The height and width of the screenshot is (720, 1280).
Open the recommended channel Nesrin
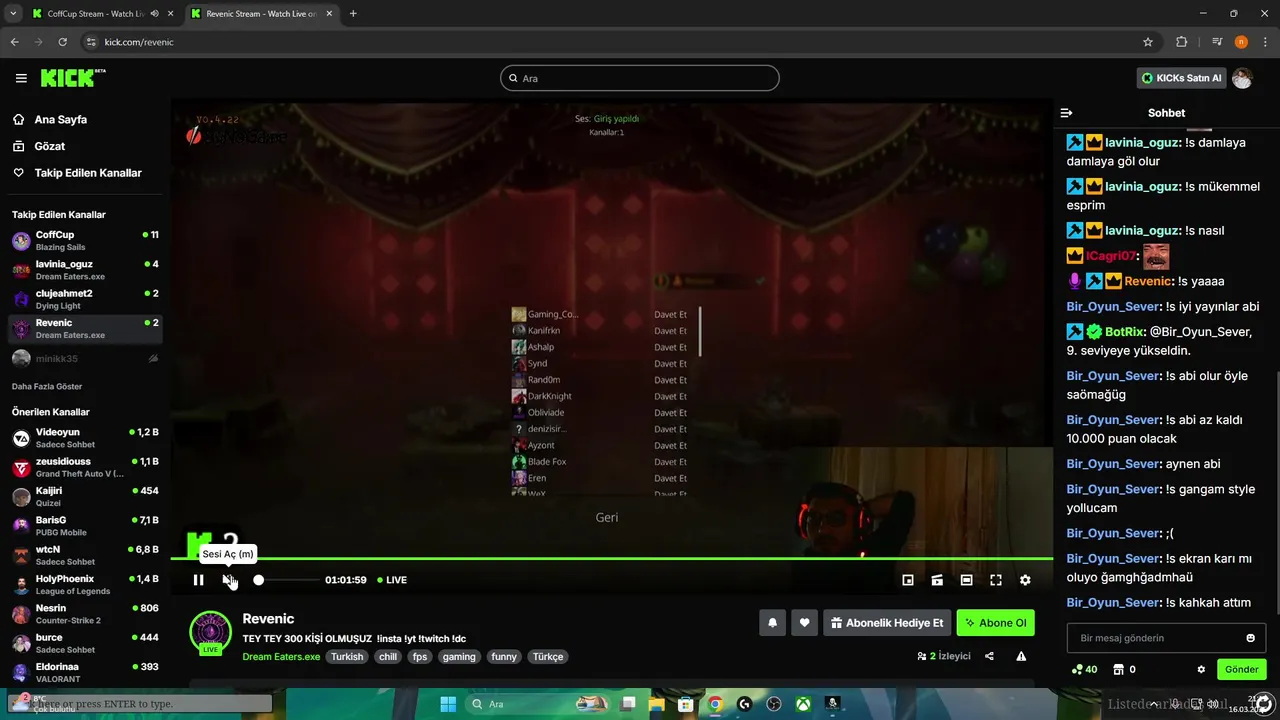coord(85,613)
